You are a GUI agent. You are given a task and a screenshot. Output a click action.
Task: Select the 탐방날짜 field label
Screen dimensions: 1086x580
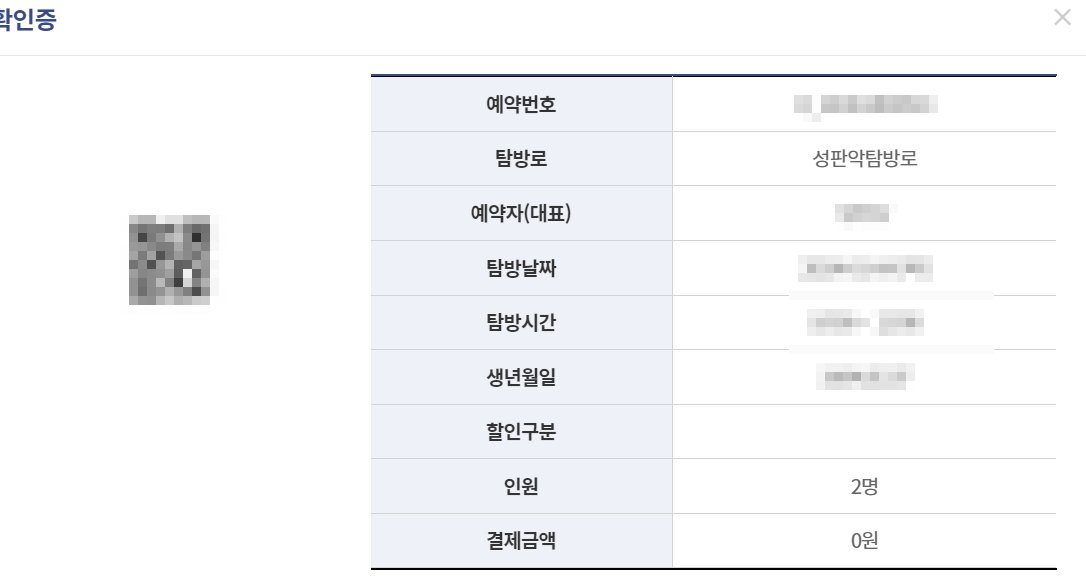point(521,267)
